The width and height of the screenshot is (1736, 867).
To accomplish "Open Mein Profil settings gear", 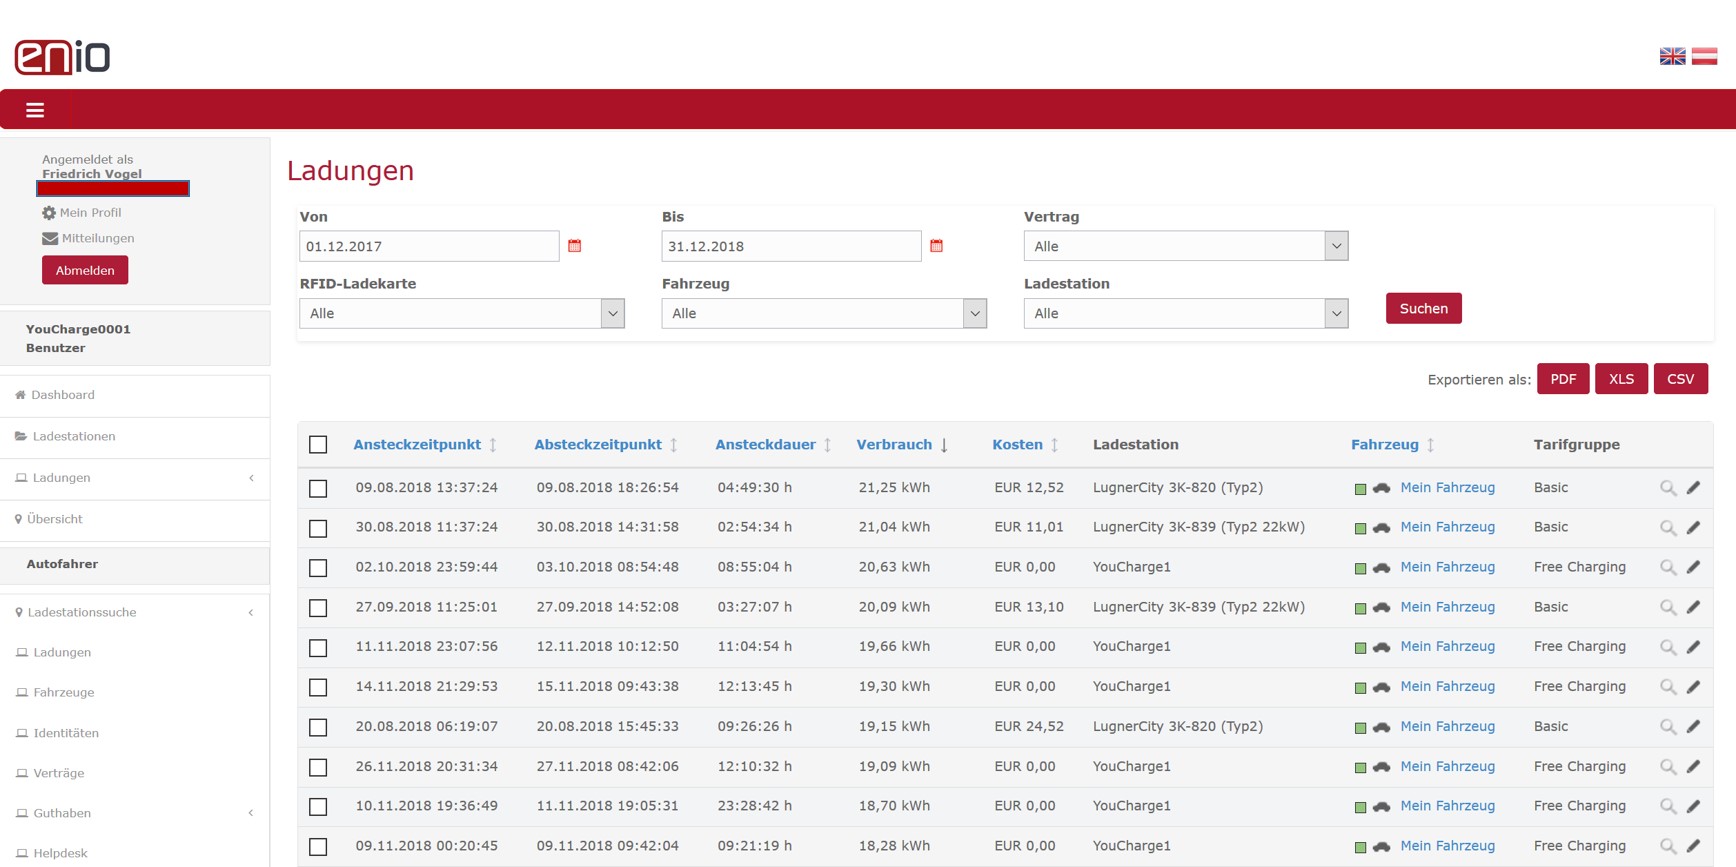I will [x=49, y=213].
